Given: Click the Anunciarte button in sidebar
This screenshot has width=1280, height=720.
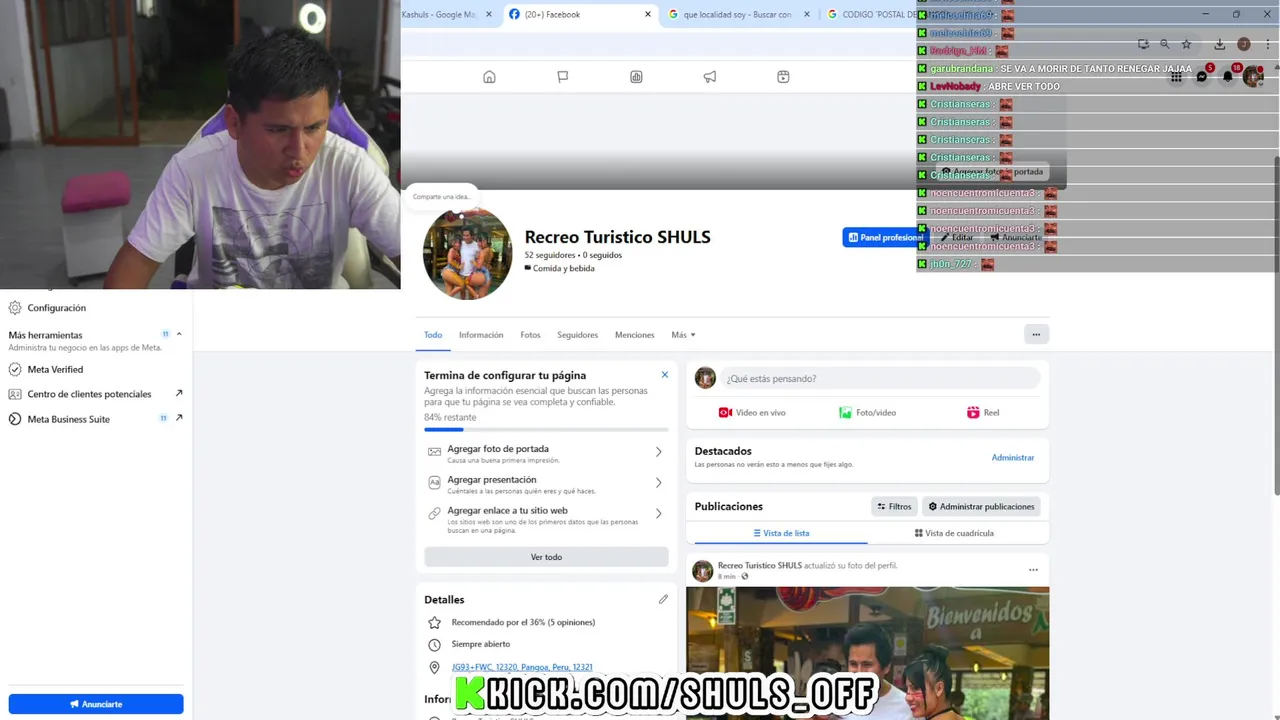Looking at the screenshot, I should (x=96, y=704).
